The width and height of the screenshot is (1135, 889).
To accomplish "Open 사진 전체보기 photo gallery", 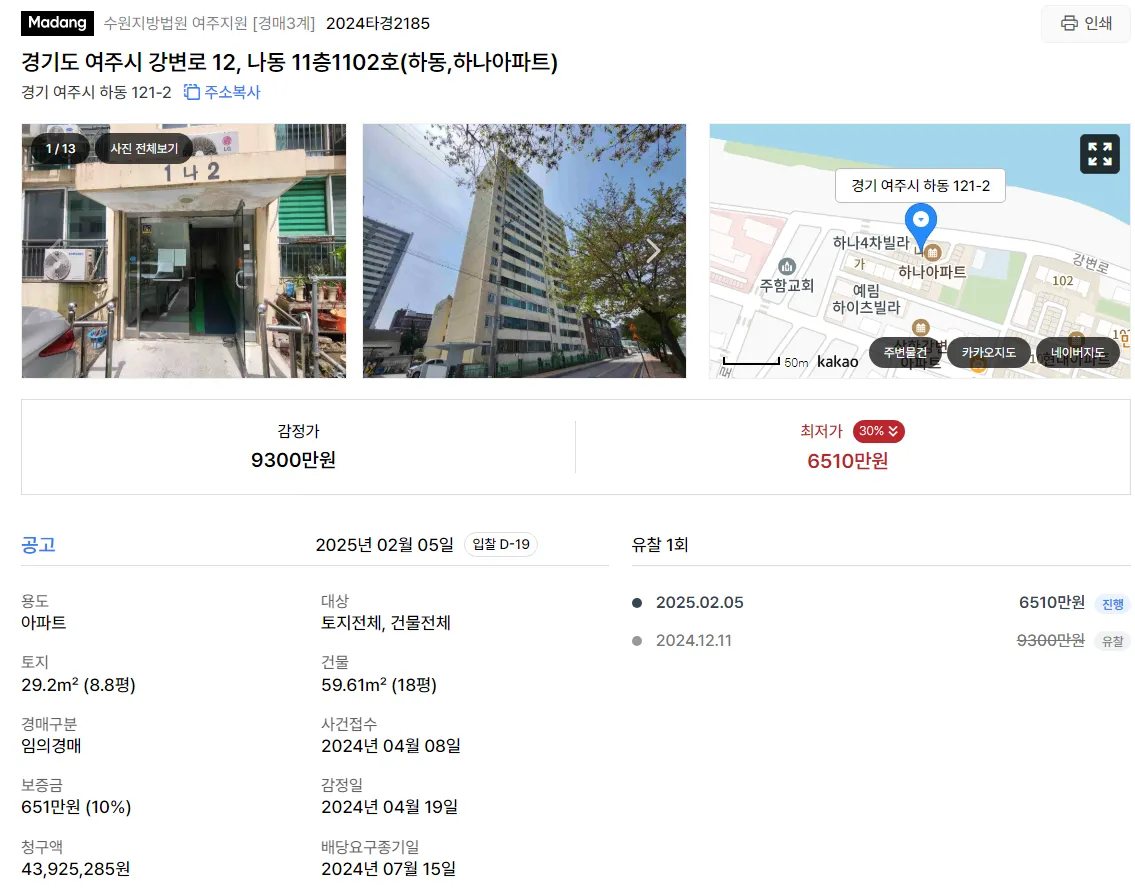I will (144, 148).
